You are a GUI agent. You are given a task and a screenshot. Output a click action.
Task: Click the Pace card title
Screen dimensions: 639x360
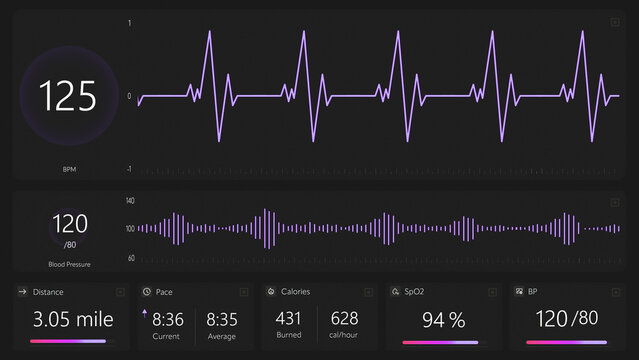coord(164,292)
